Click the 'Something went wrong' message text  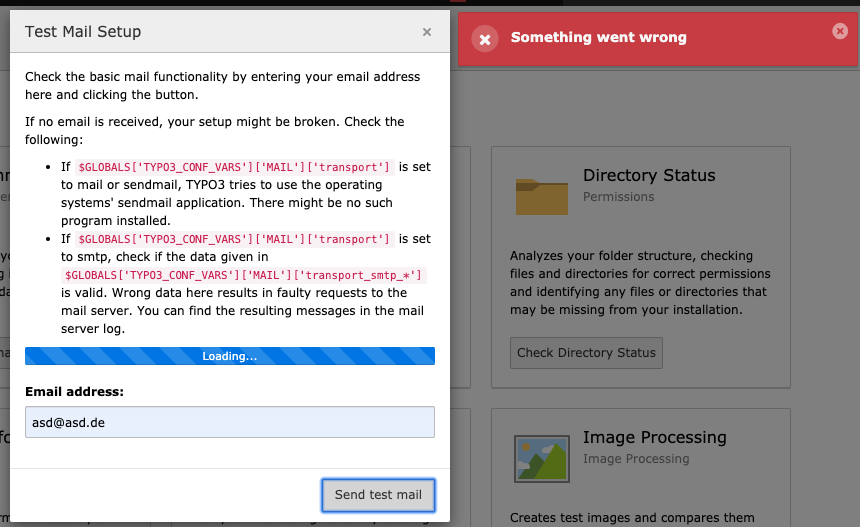tap(598, 38)
